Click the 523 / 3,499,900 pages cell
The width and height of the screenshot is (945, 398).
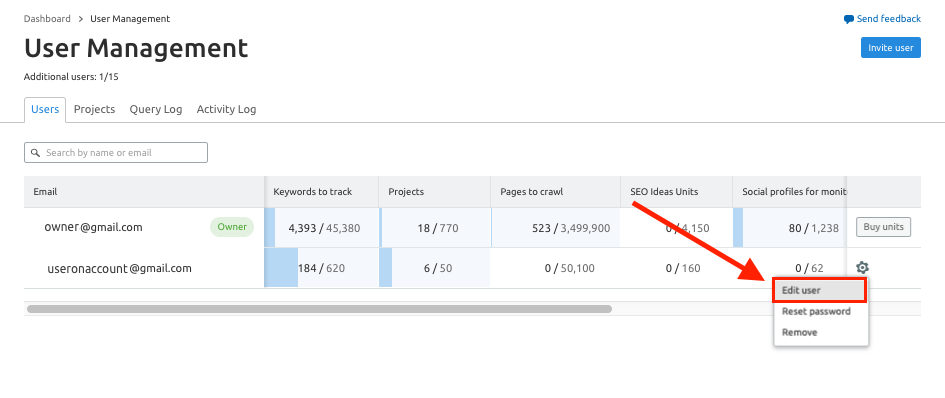coord(555,228)
